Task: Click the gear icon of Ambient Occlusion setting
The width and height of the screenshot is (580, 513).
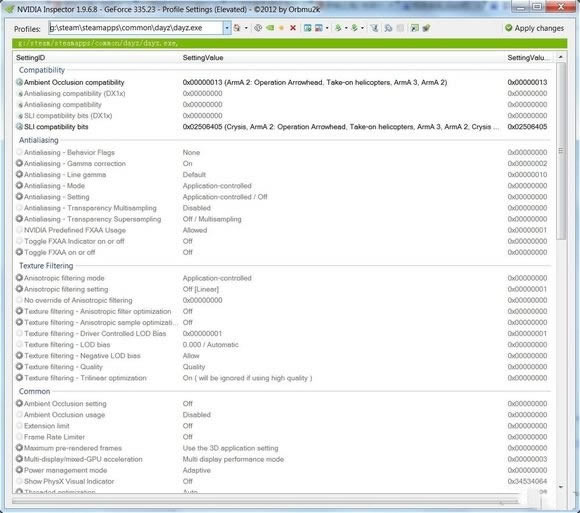Action: click(x=19, y=403)
